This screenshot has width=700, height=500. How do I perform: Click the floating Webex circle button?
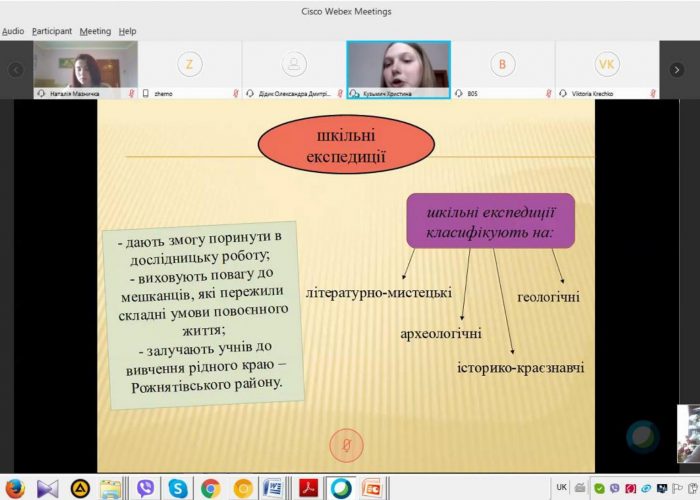pos(643,437)
